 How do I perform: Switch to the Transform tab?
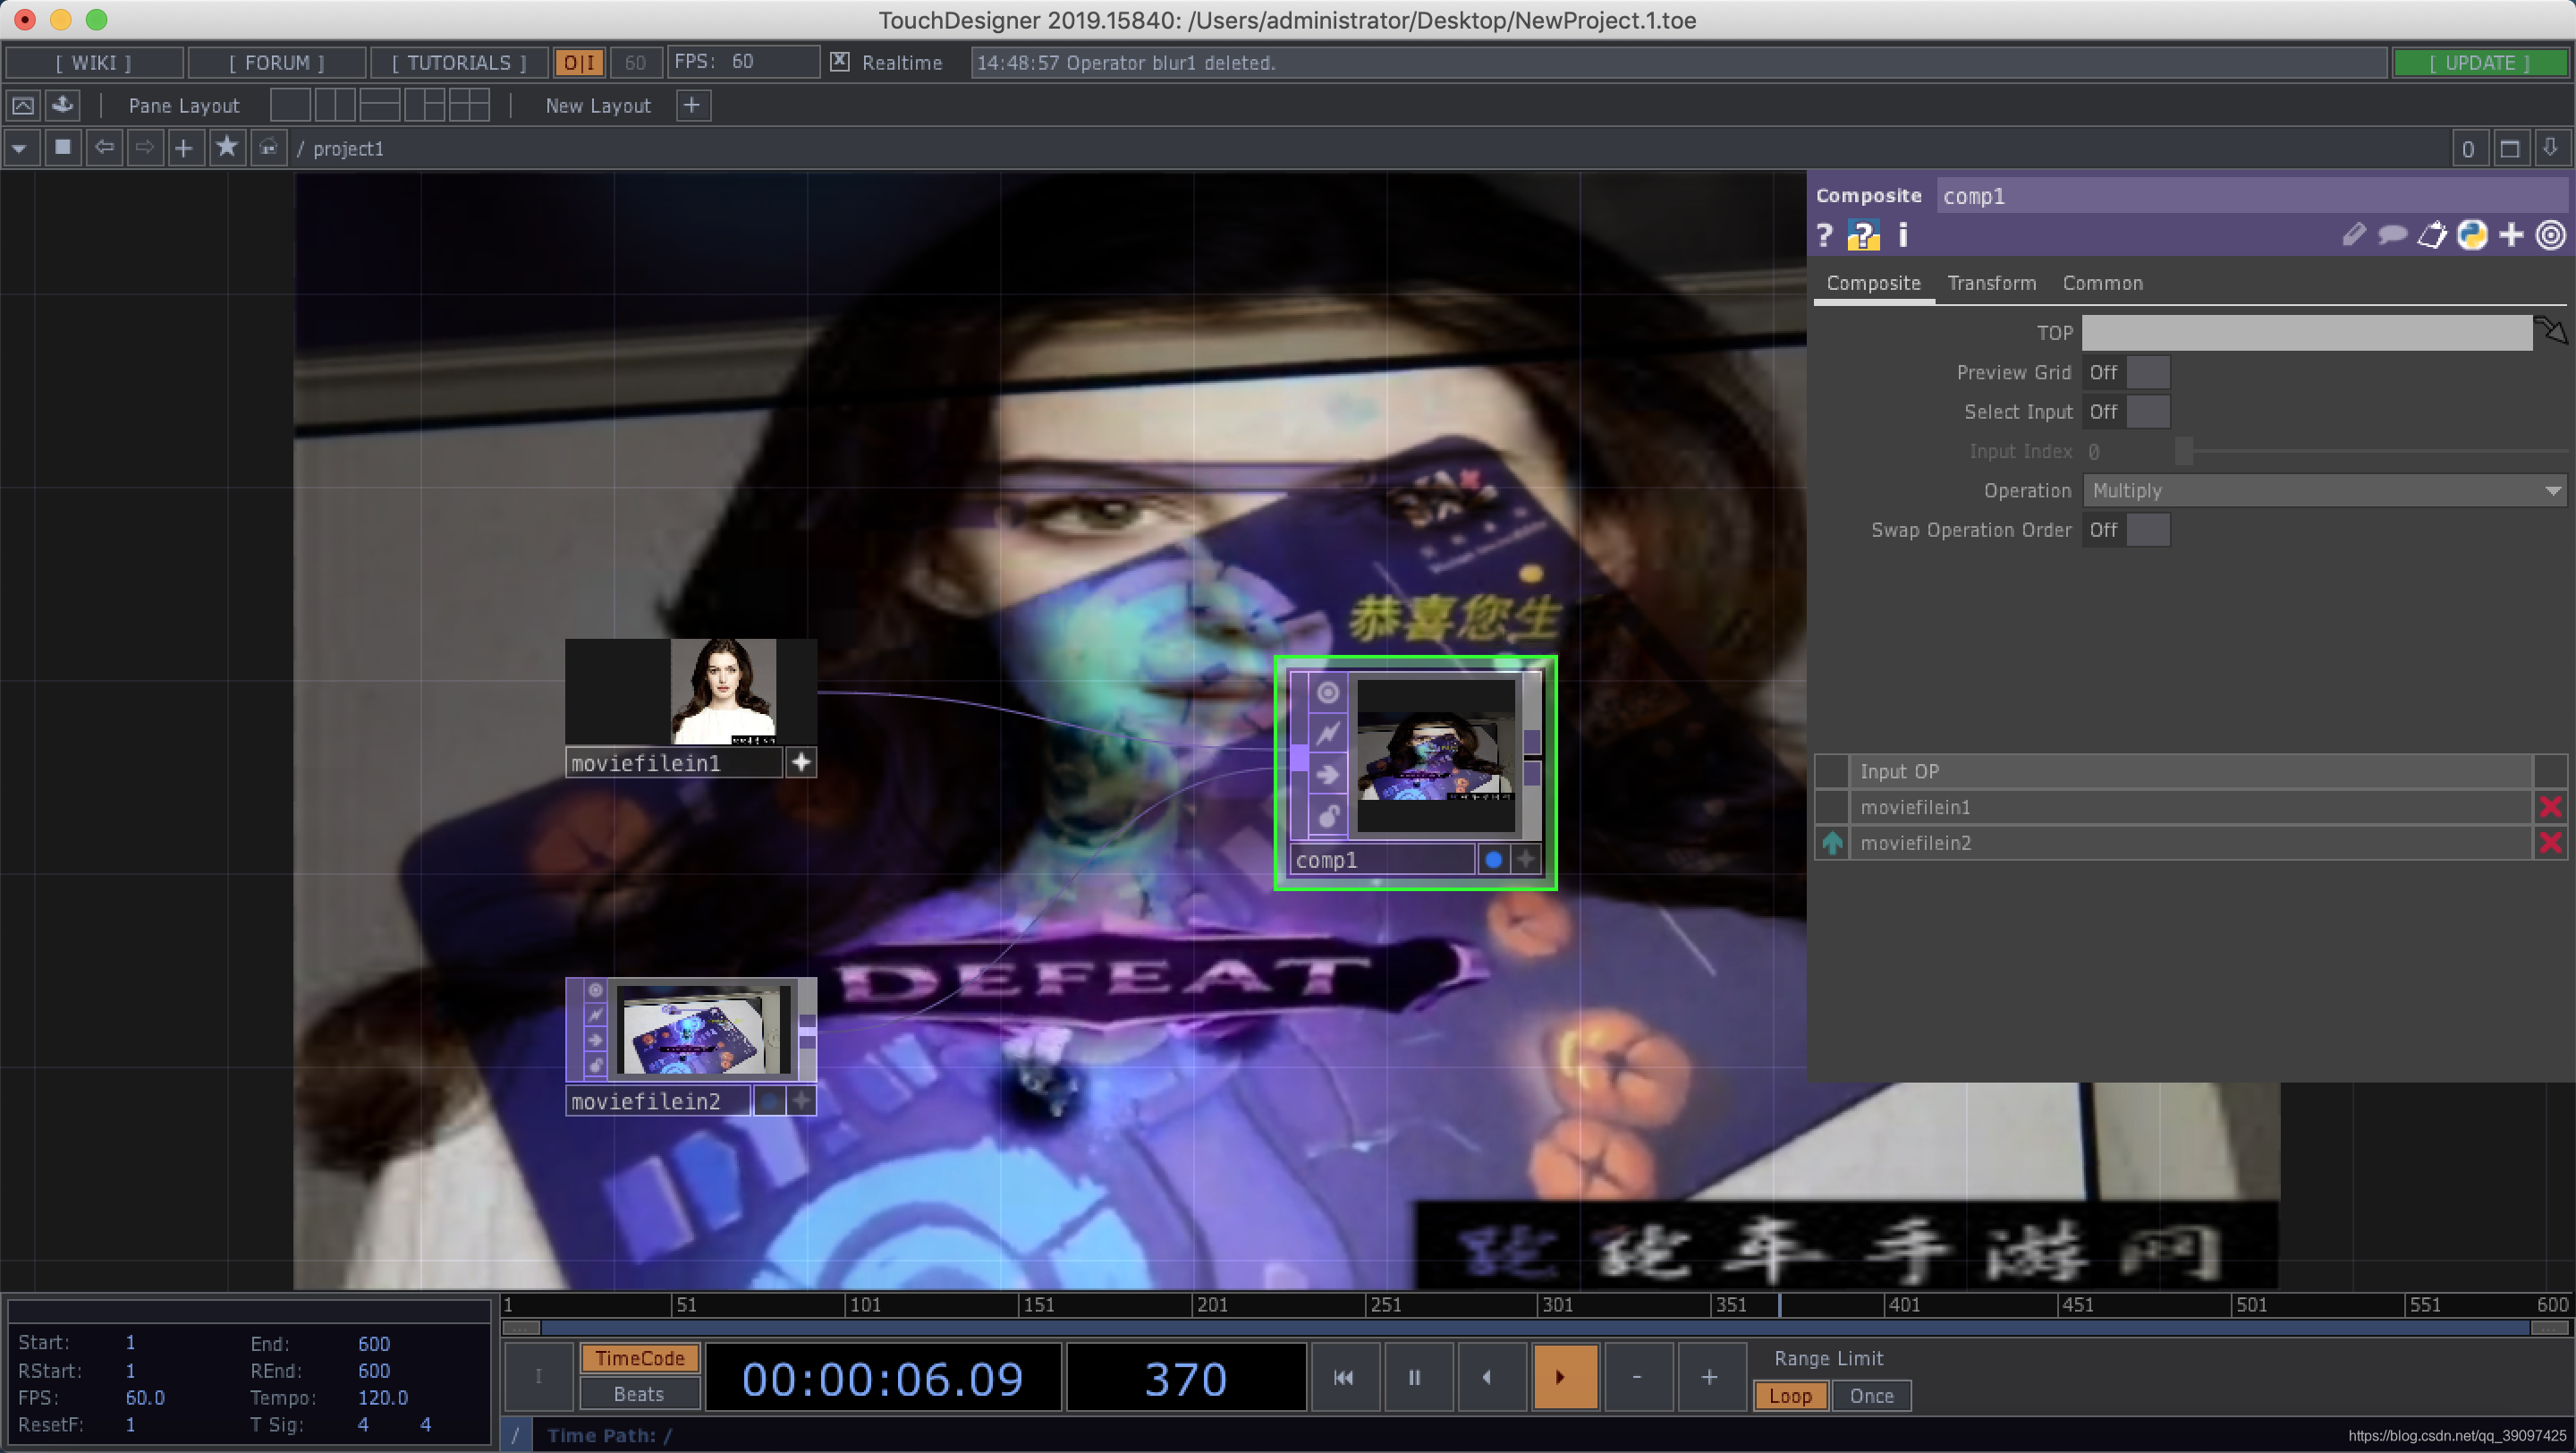click(1991, 283)
